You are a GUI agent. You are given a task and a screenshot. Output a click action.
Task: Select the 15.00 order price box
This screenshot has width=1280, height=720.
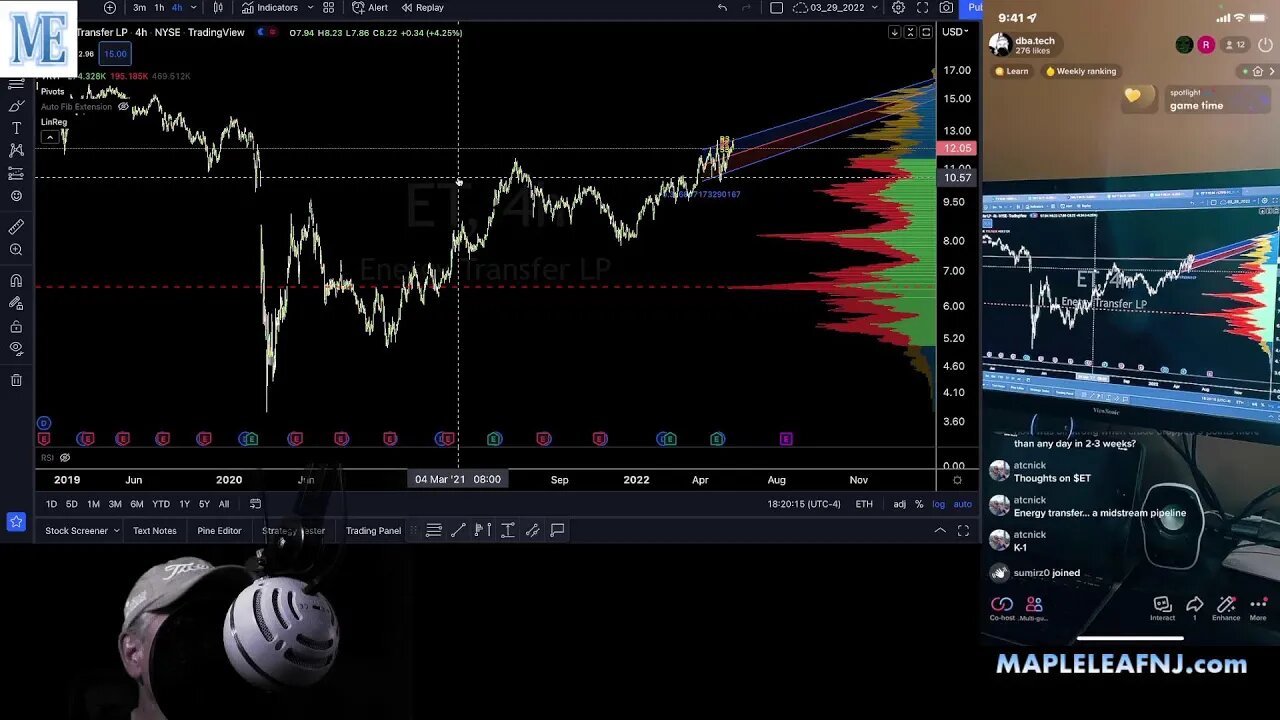tap(115, 54)
